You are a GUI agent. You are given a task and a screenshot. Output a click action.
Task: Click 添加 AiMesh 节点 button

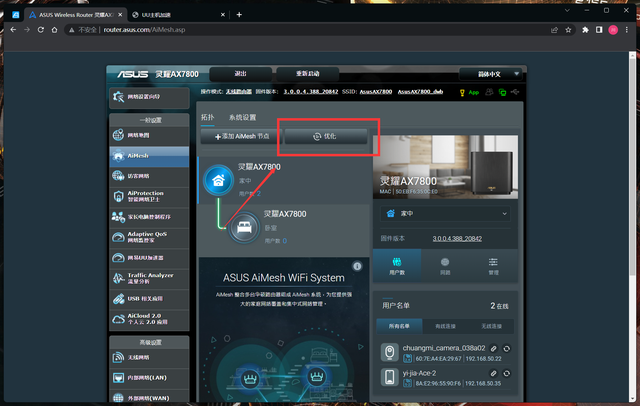point(241,136)
